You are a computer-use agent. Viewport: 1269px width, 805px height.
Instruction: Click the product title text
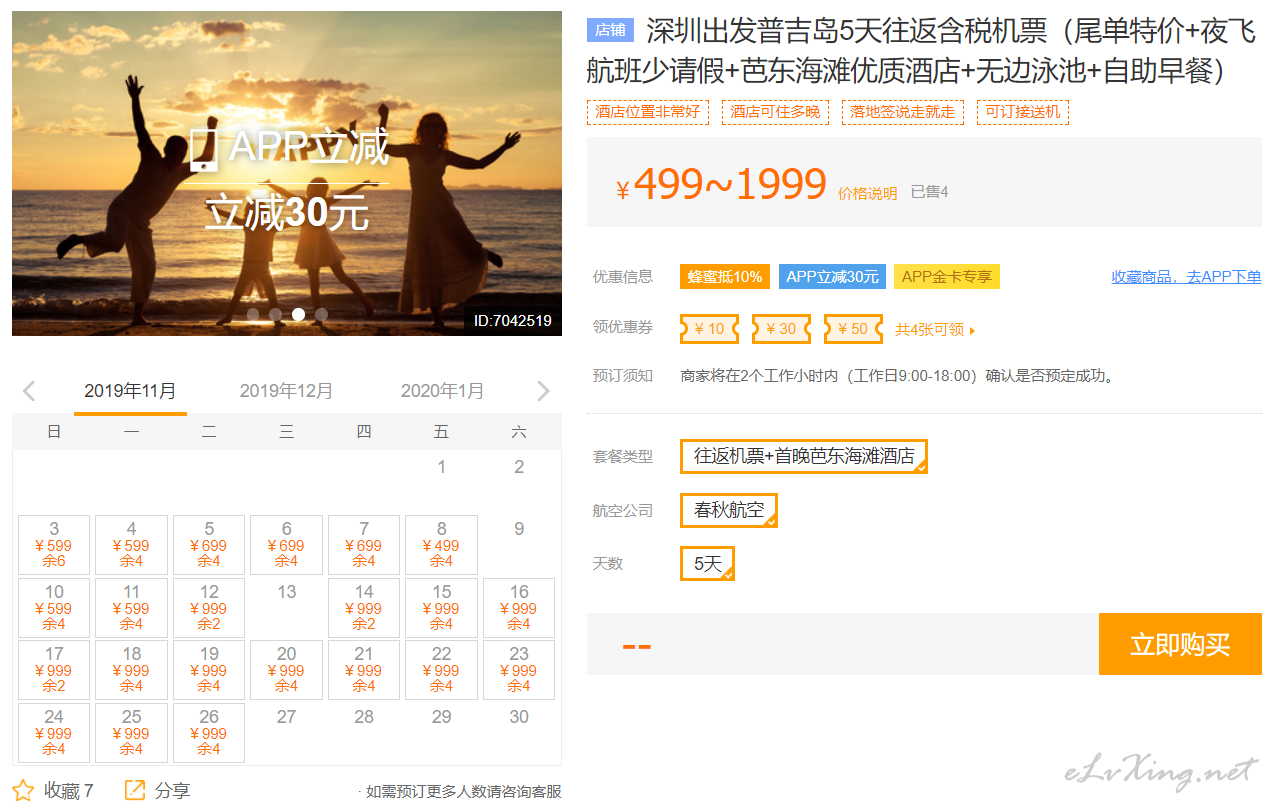click(x=921, y=51)
